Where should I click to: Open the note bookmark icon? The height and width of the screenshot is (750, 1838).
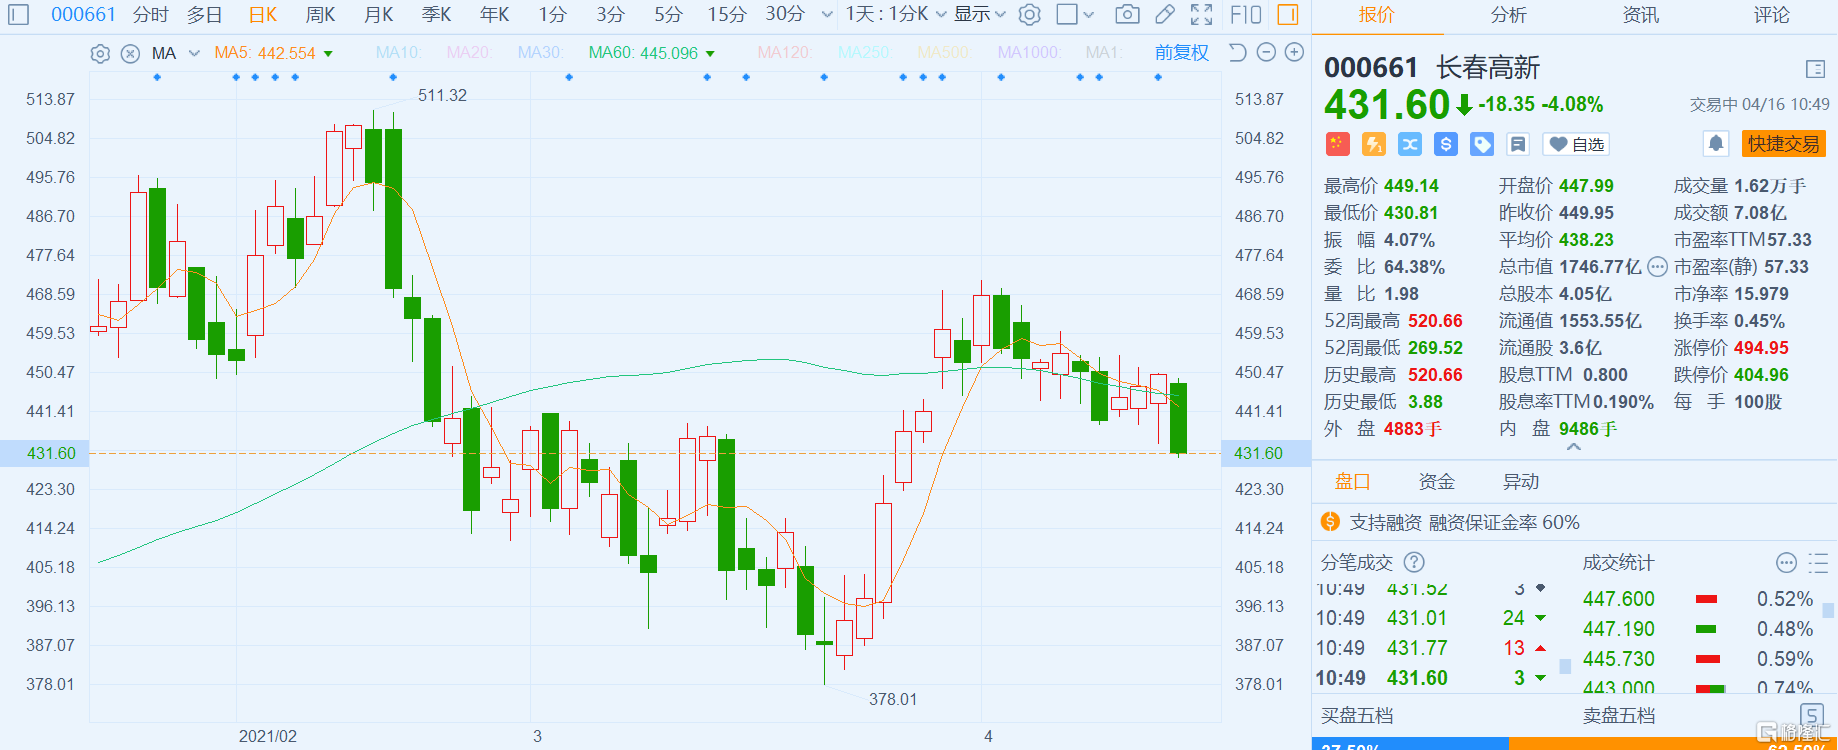[x=1518, y=144]
